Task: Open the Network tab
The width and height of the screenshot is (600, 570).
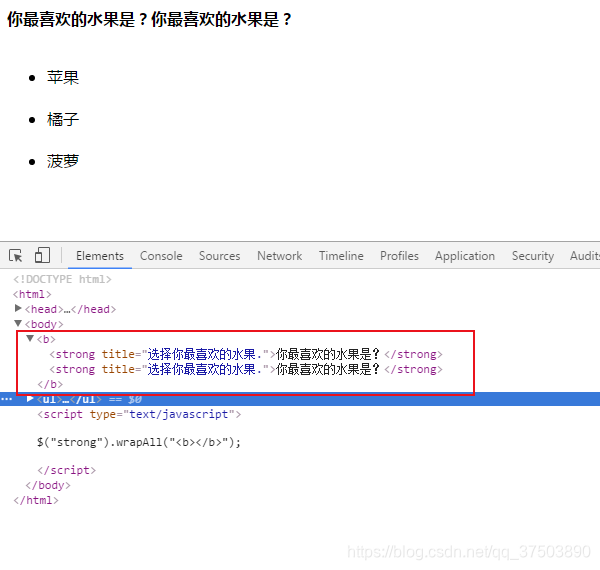Action: click(x=280, y=256)
